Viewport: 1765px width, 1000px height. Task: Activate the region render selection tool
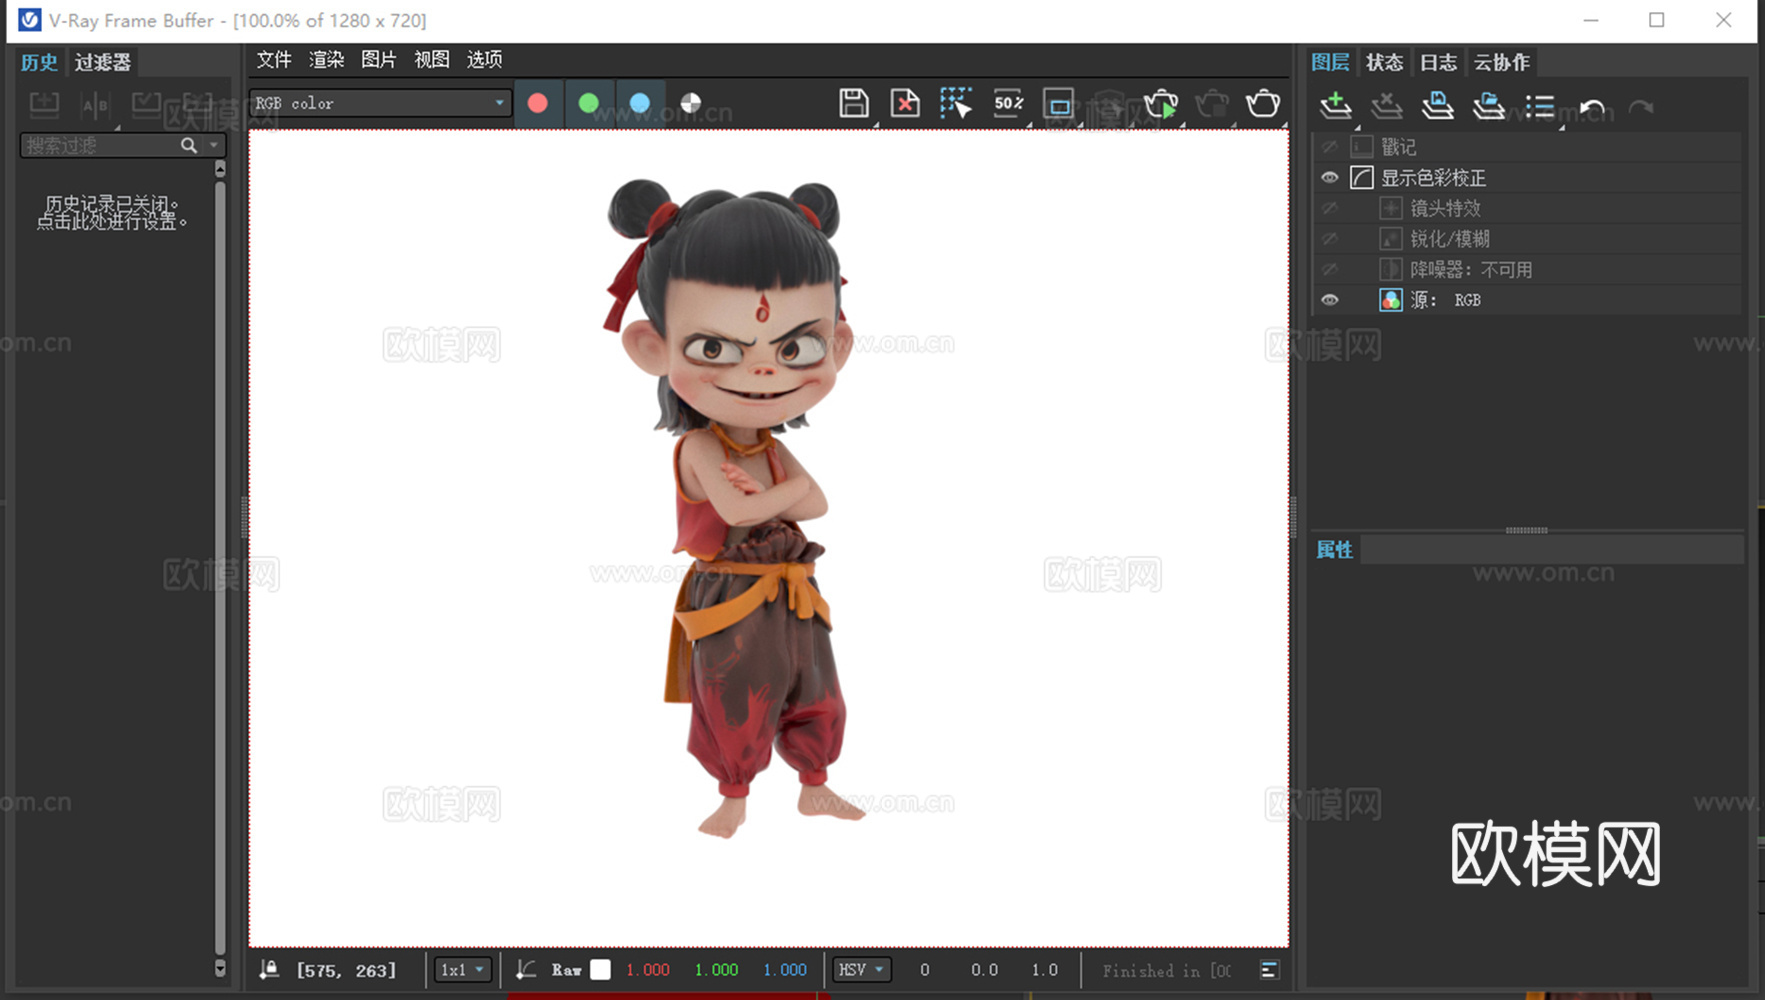coord(956,103)
